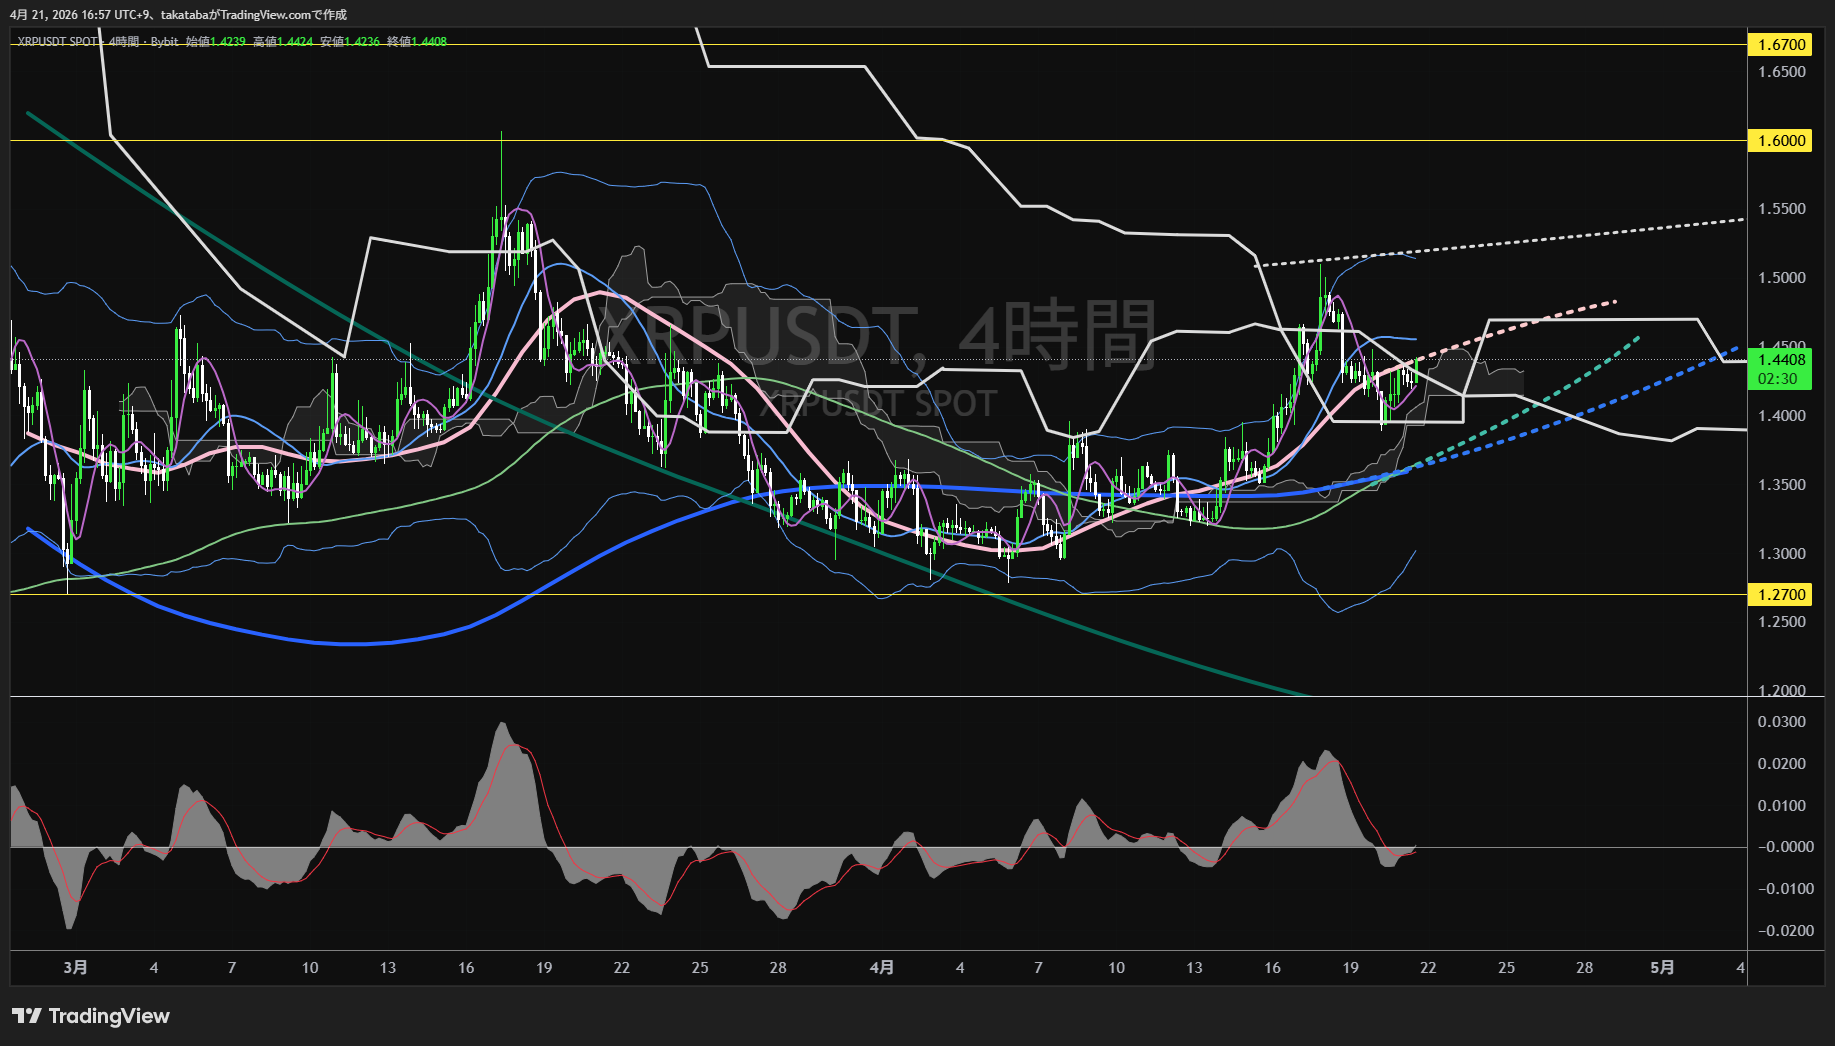Click the 5月 label on time axis
The width and height of the screenshot is (1835, 1046).
pyautogui.click(x=1661, y=967)
